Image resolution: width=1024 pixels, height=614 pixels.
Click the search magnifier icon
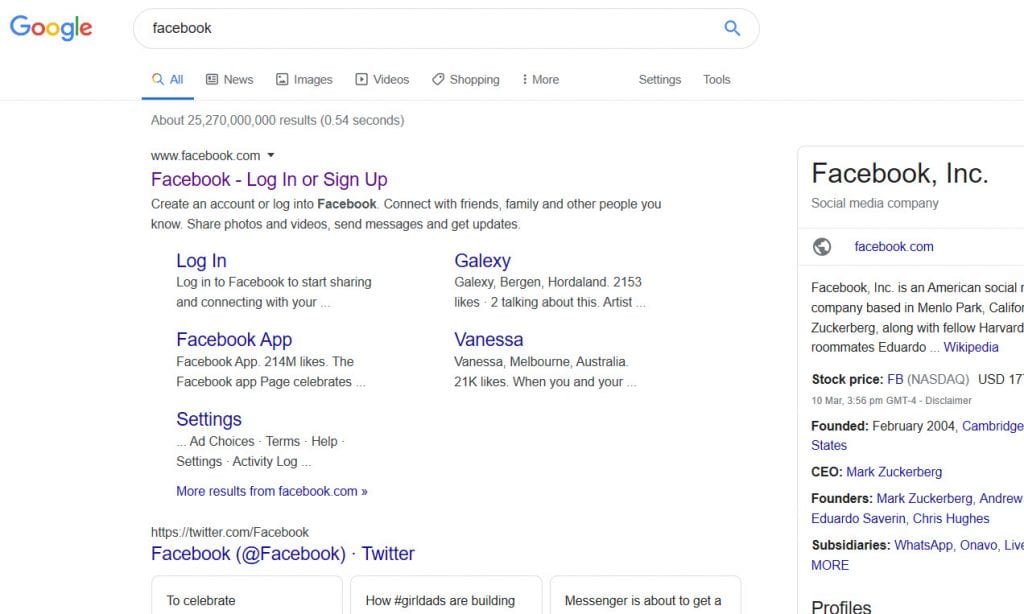pos(732,28)
